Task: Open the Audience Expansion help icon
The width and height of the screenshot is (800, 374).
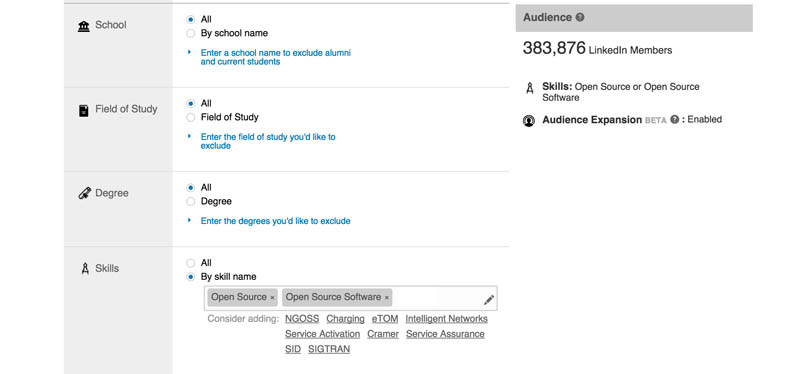Action: click(675, 120)
